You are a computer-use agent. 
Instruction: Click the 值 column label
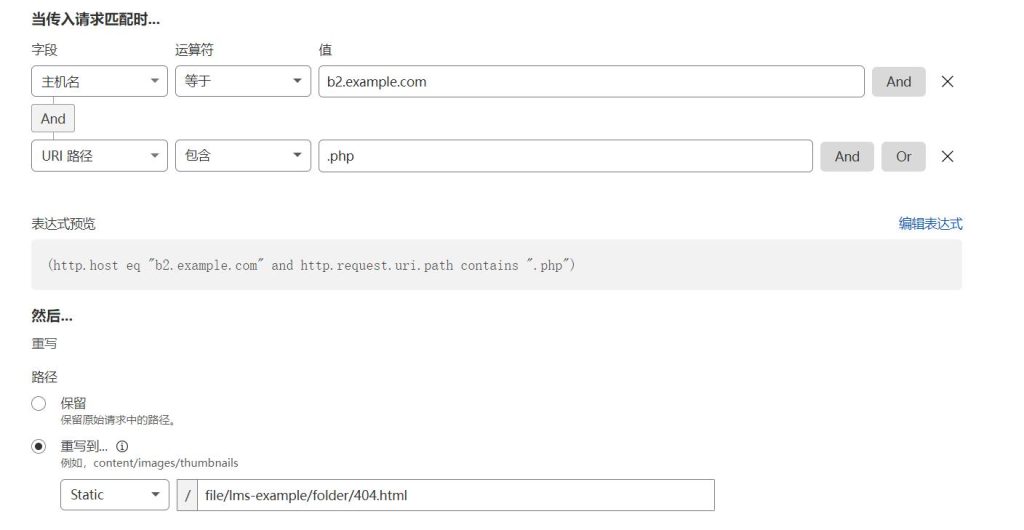click(325, 50)
